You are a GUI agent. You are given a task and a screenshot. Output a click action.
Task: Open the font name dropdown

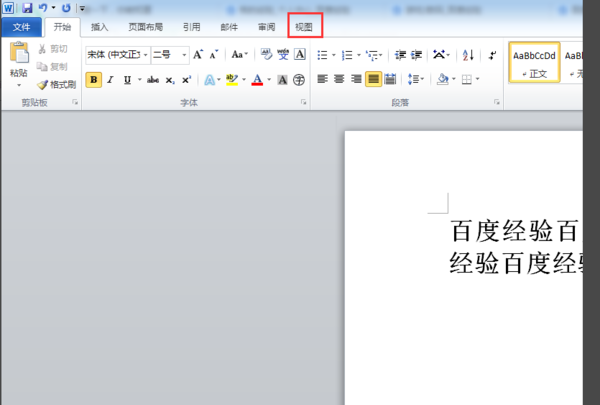pyautogui.click(x=145, y=55)
